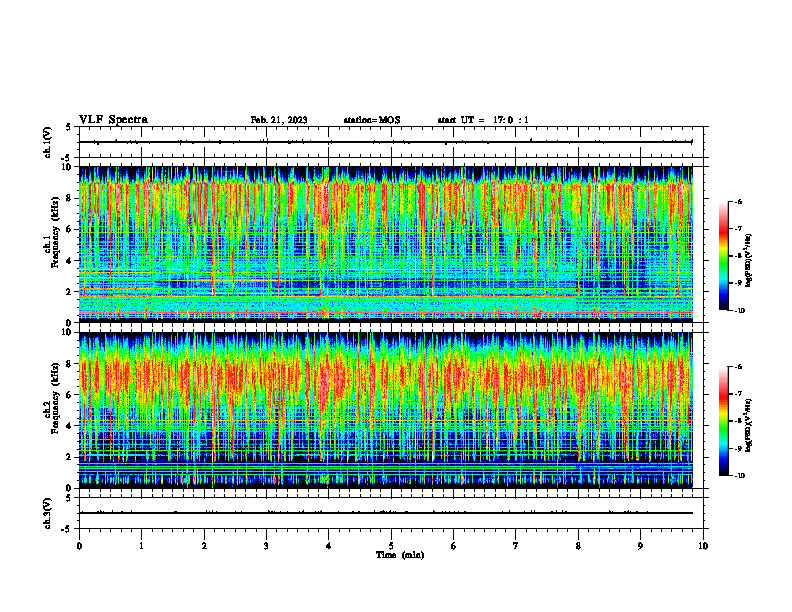Click the ch.2 spectrogram color bar

pyautogui.click(x=723, y=421)
